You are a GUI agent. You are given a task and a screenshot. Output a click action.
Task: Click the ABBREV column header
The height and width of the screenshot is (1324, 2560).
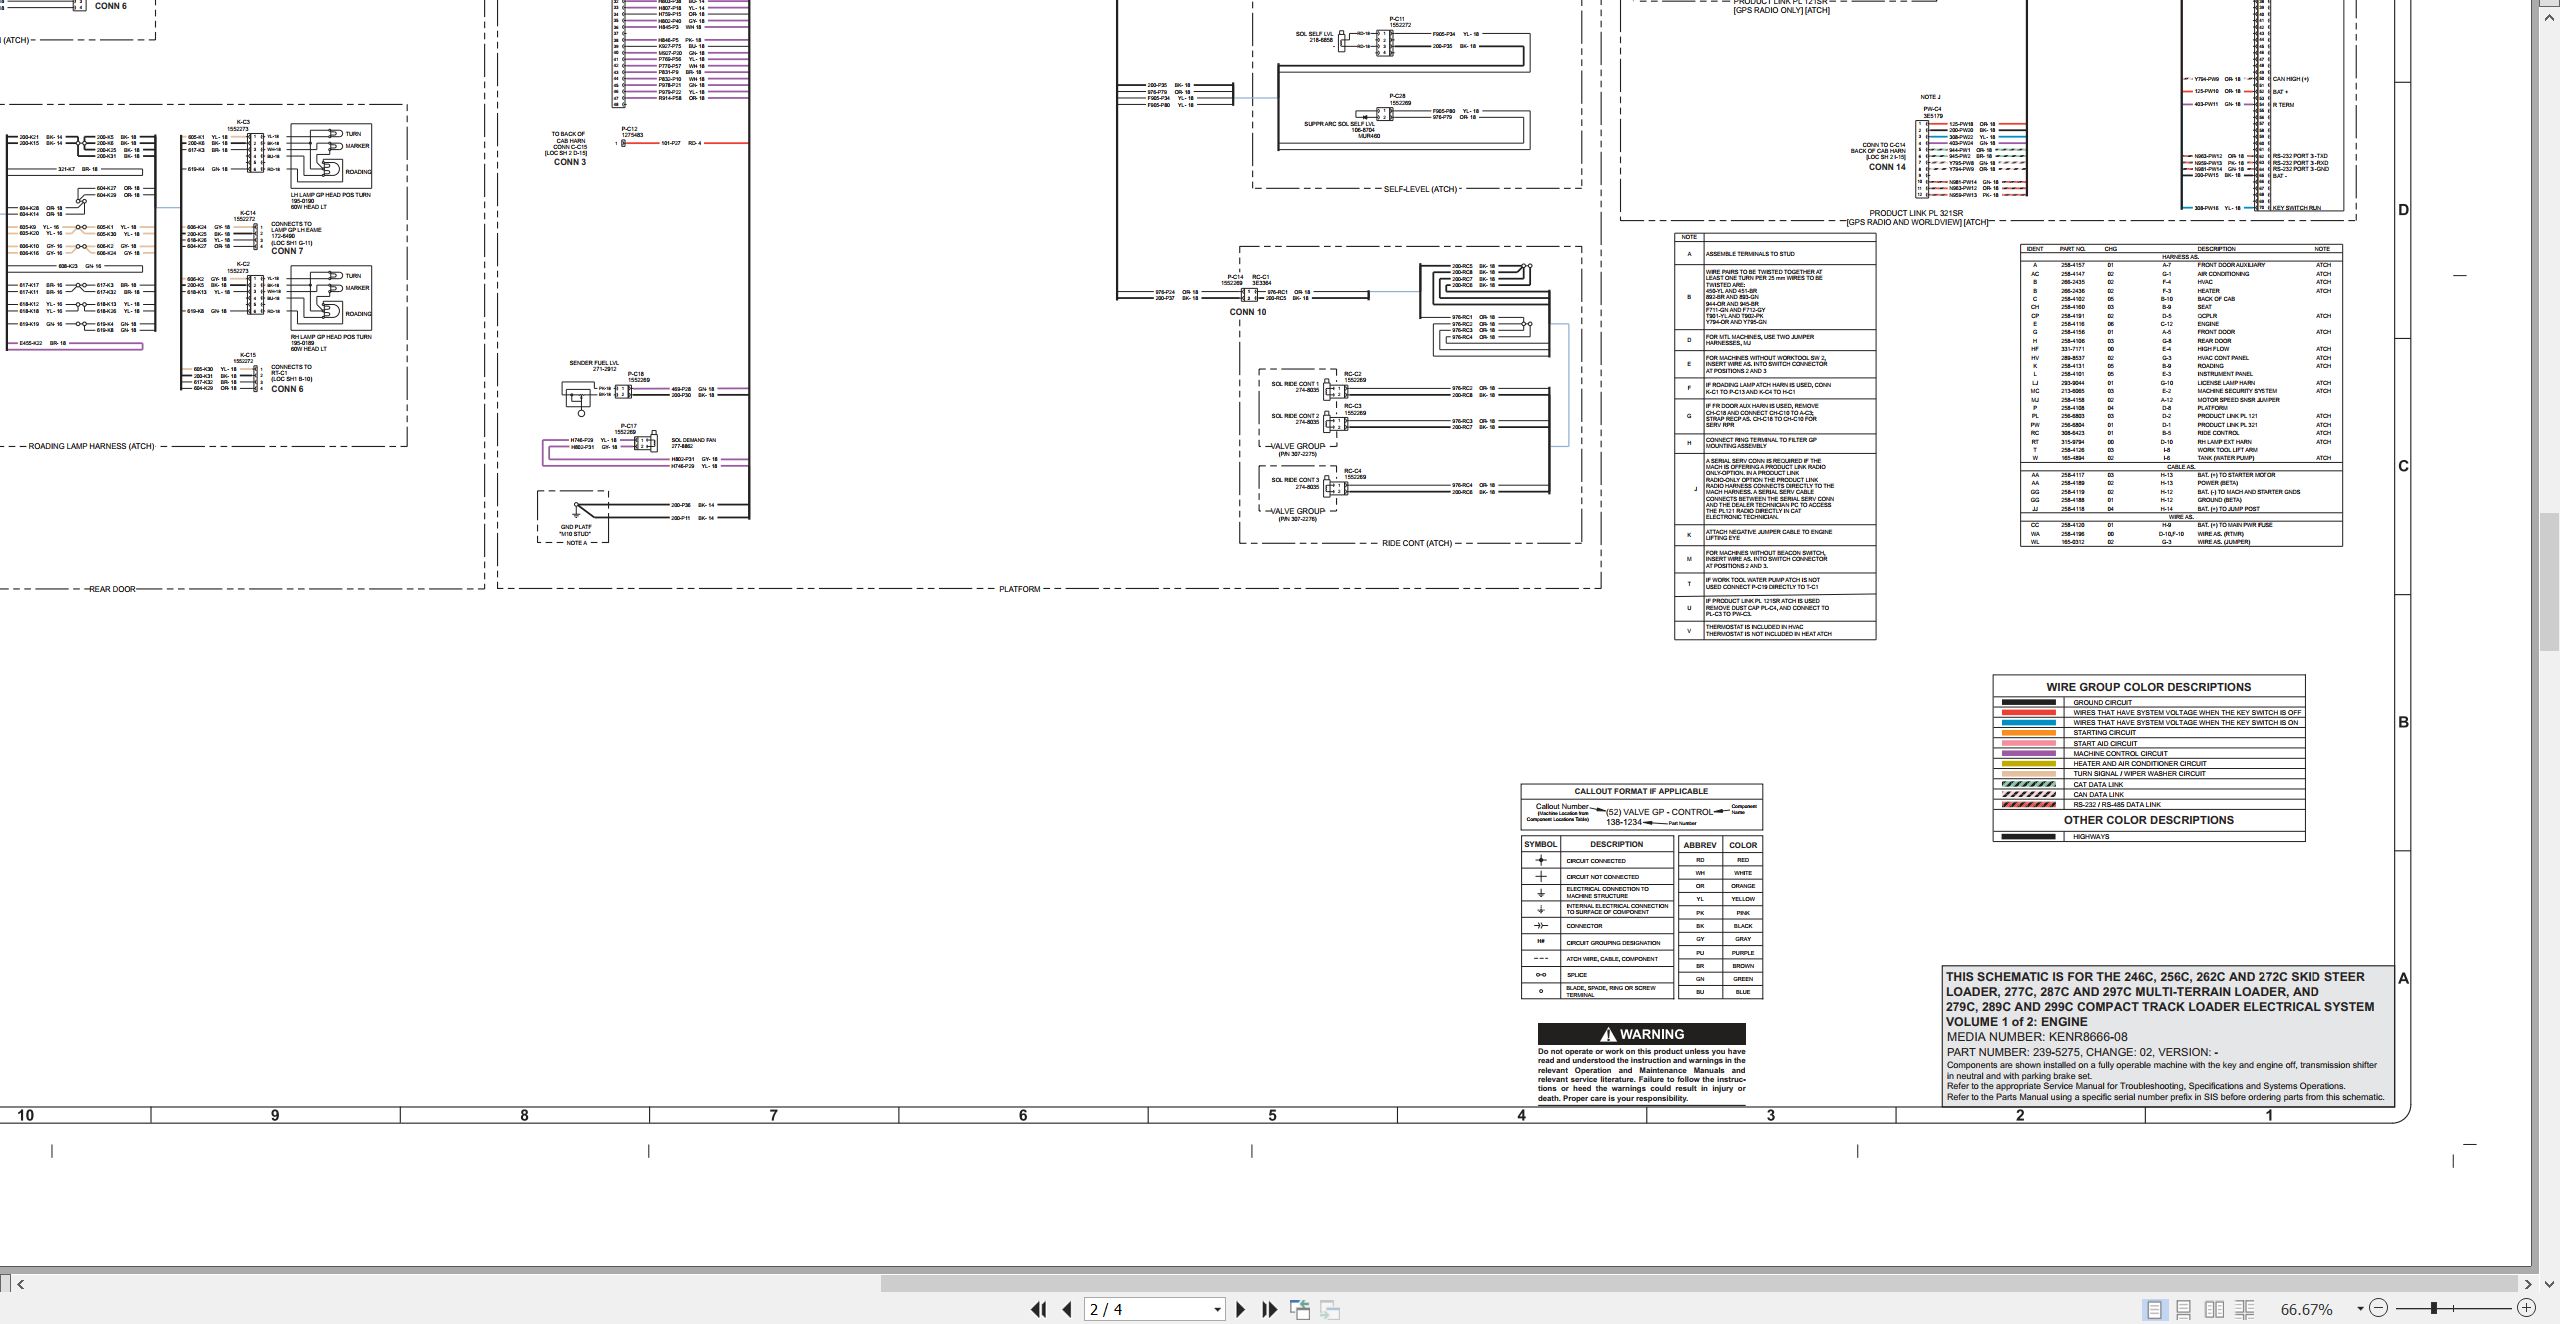tap(1700, 845)
